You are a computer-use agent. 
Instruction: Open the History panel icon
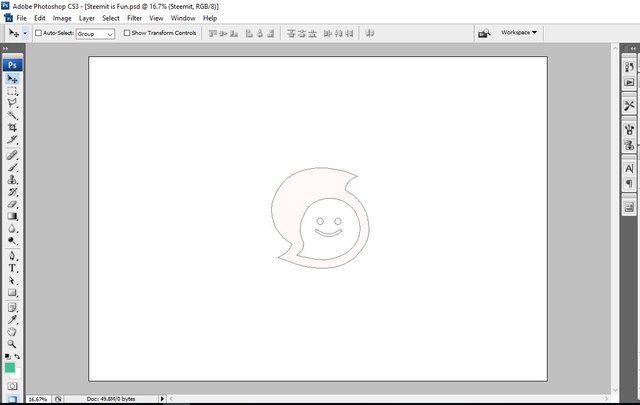point(629,67)
